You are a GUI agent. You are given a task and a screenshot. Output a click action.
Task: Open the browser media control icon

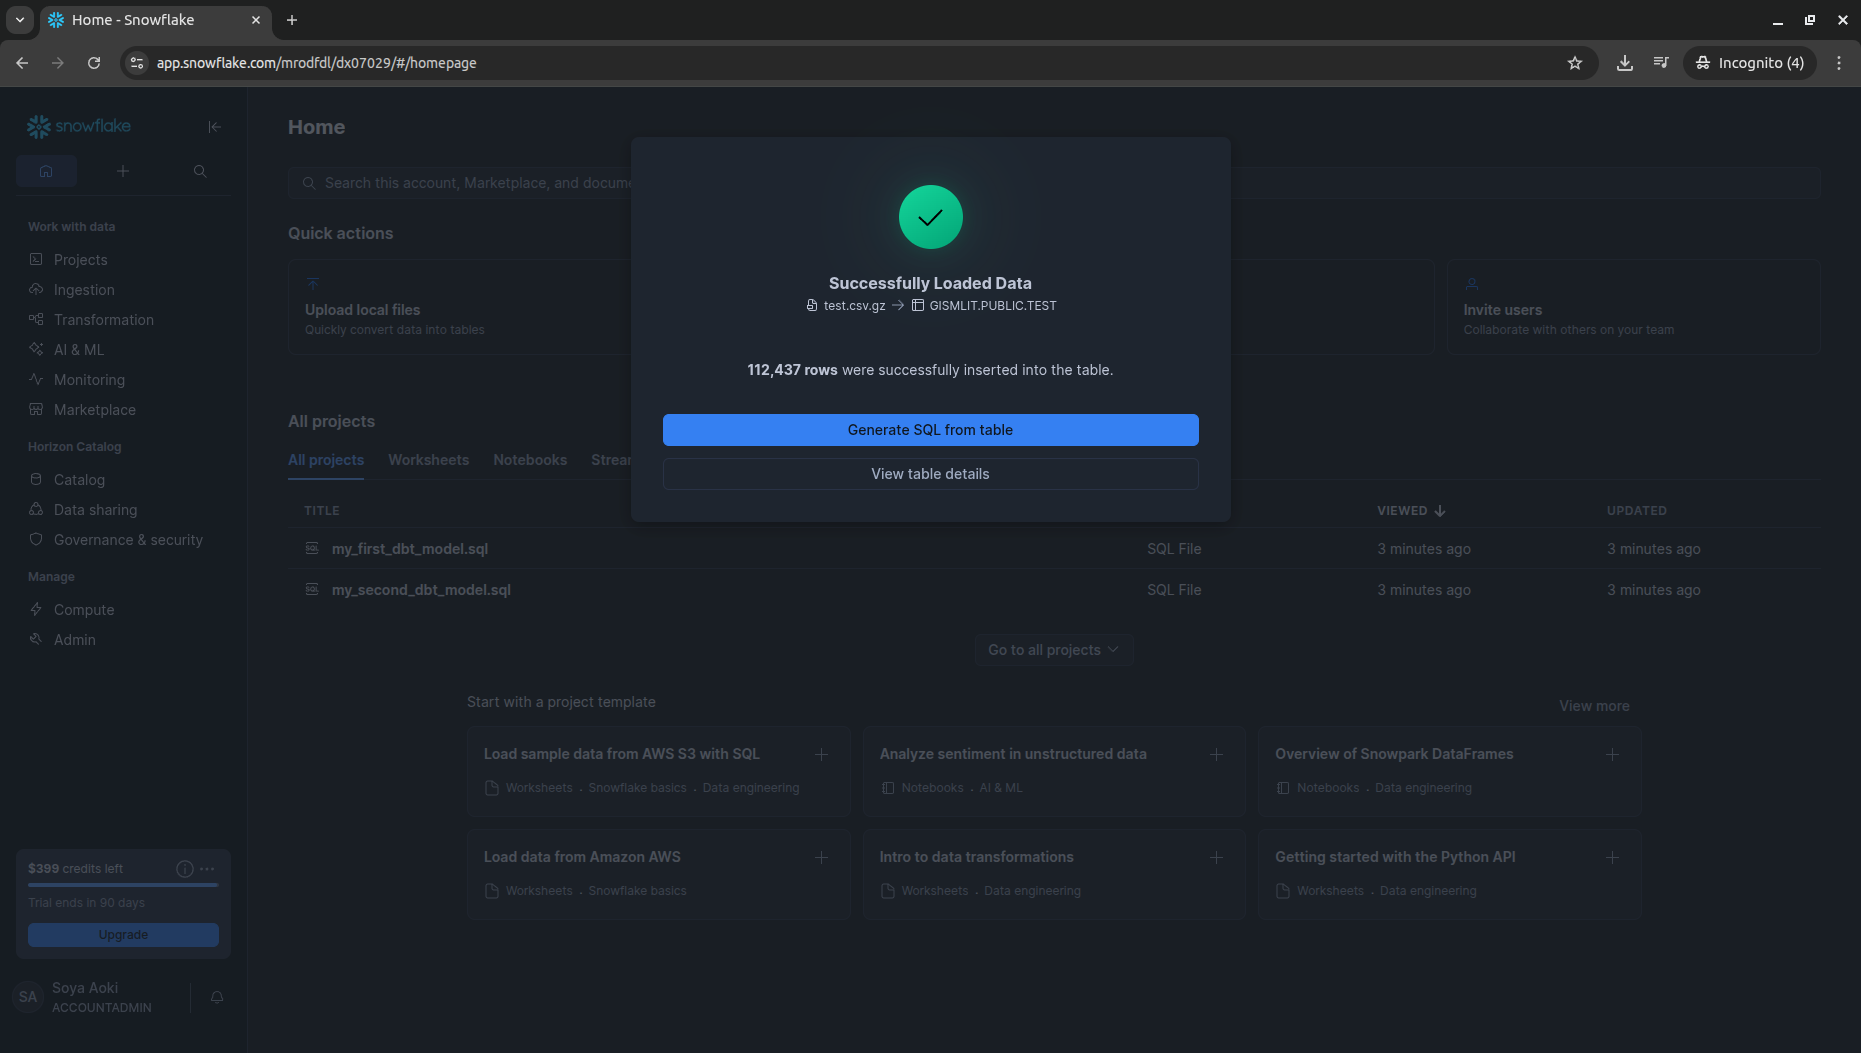click(1661, 63)
